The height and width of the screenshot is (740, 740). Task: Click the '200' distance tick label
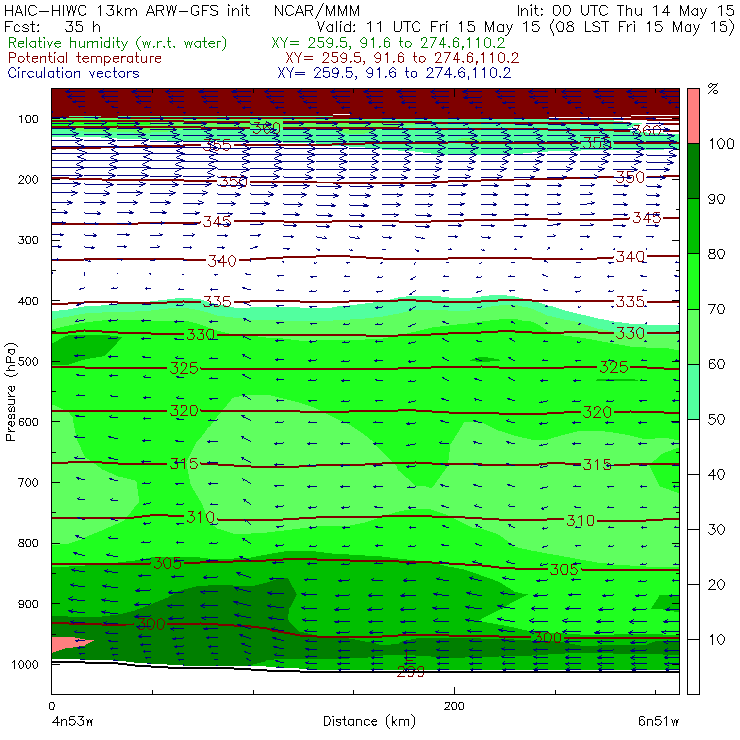click(454, 706)
